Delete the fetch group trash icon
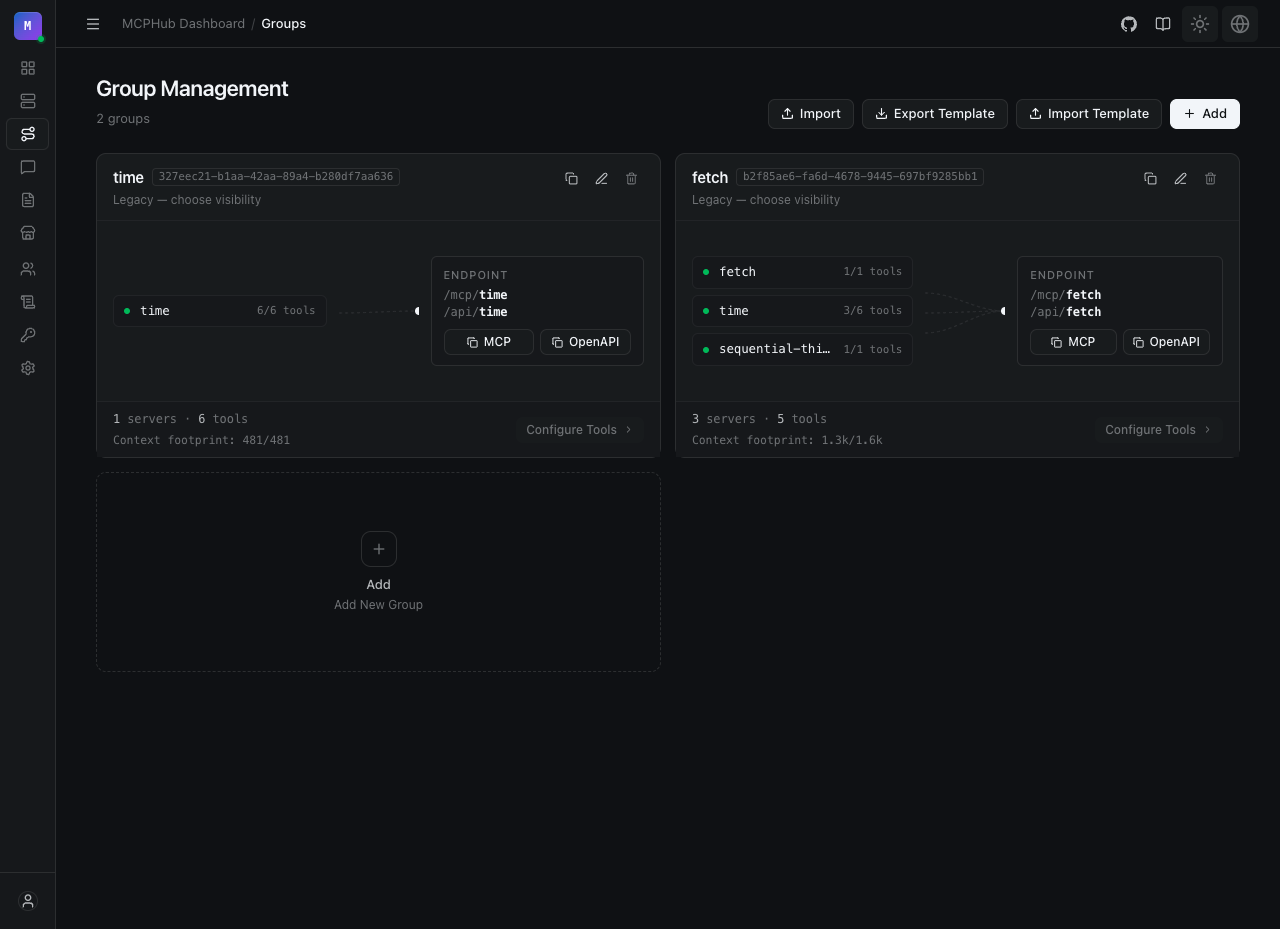Viewport: 1280px width, 929px height. click(1210, 178)
